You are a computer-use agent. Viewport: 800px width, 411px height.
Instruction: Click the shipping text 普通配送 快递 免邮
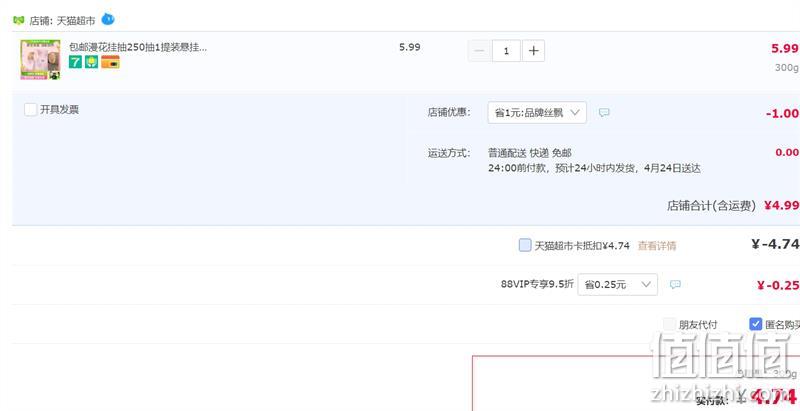(530, 152)
